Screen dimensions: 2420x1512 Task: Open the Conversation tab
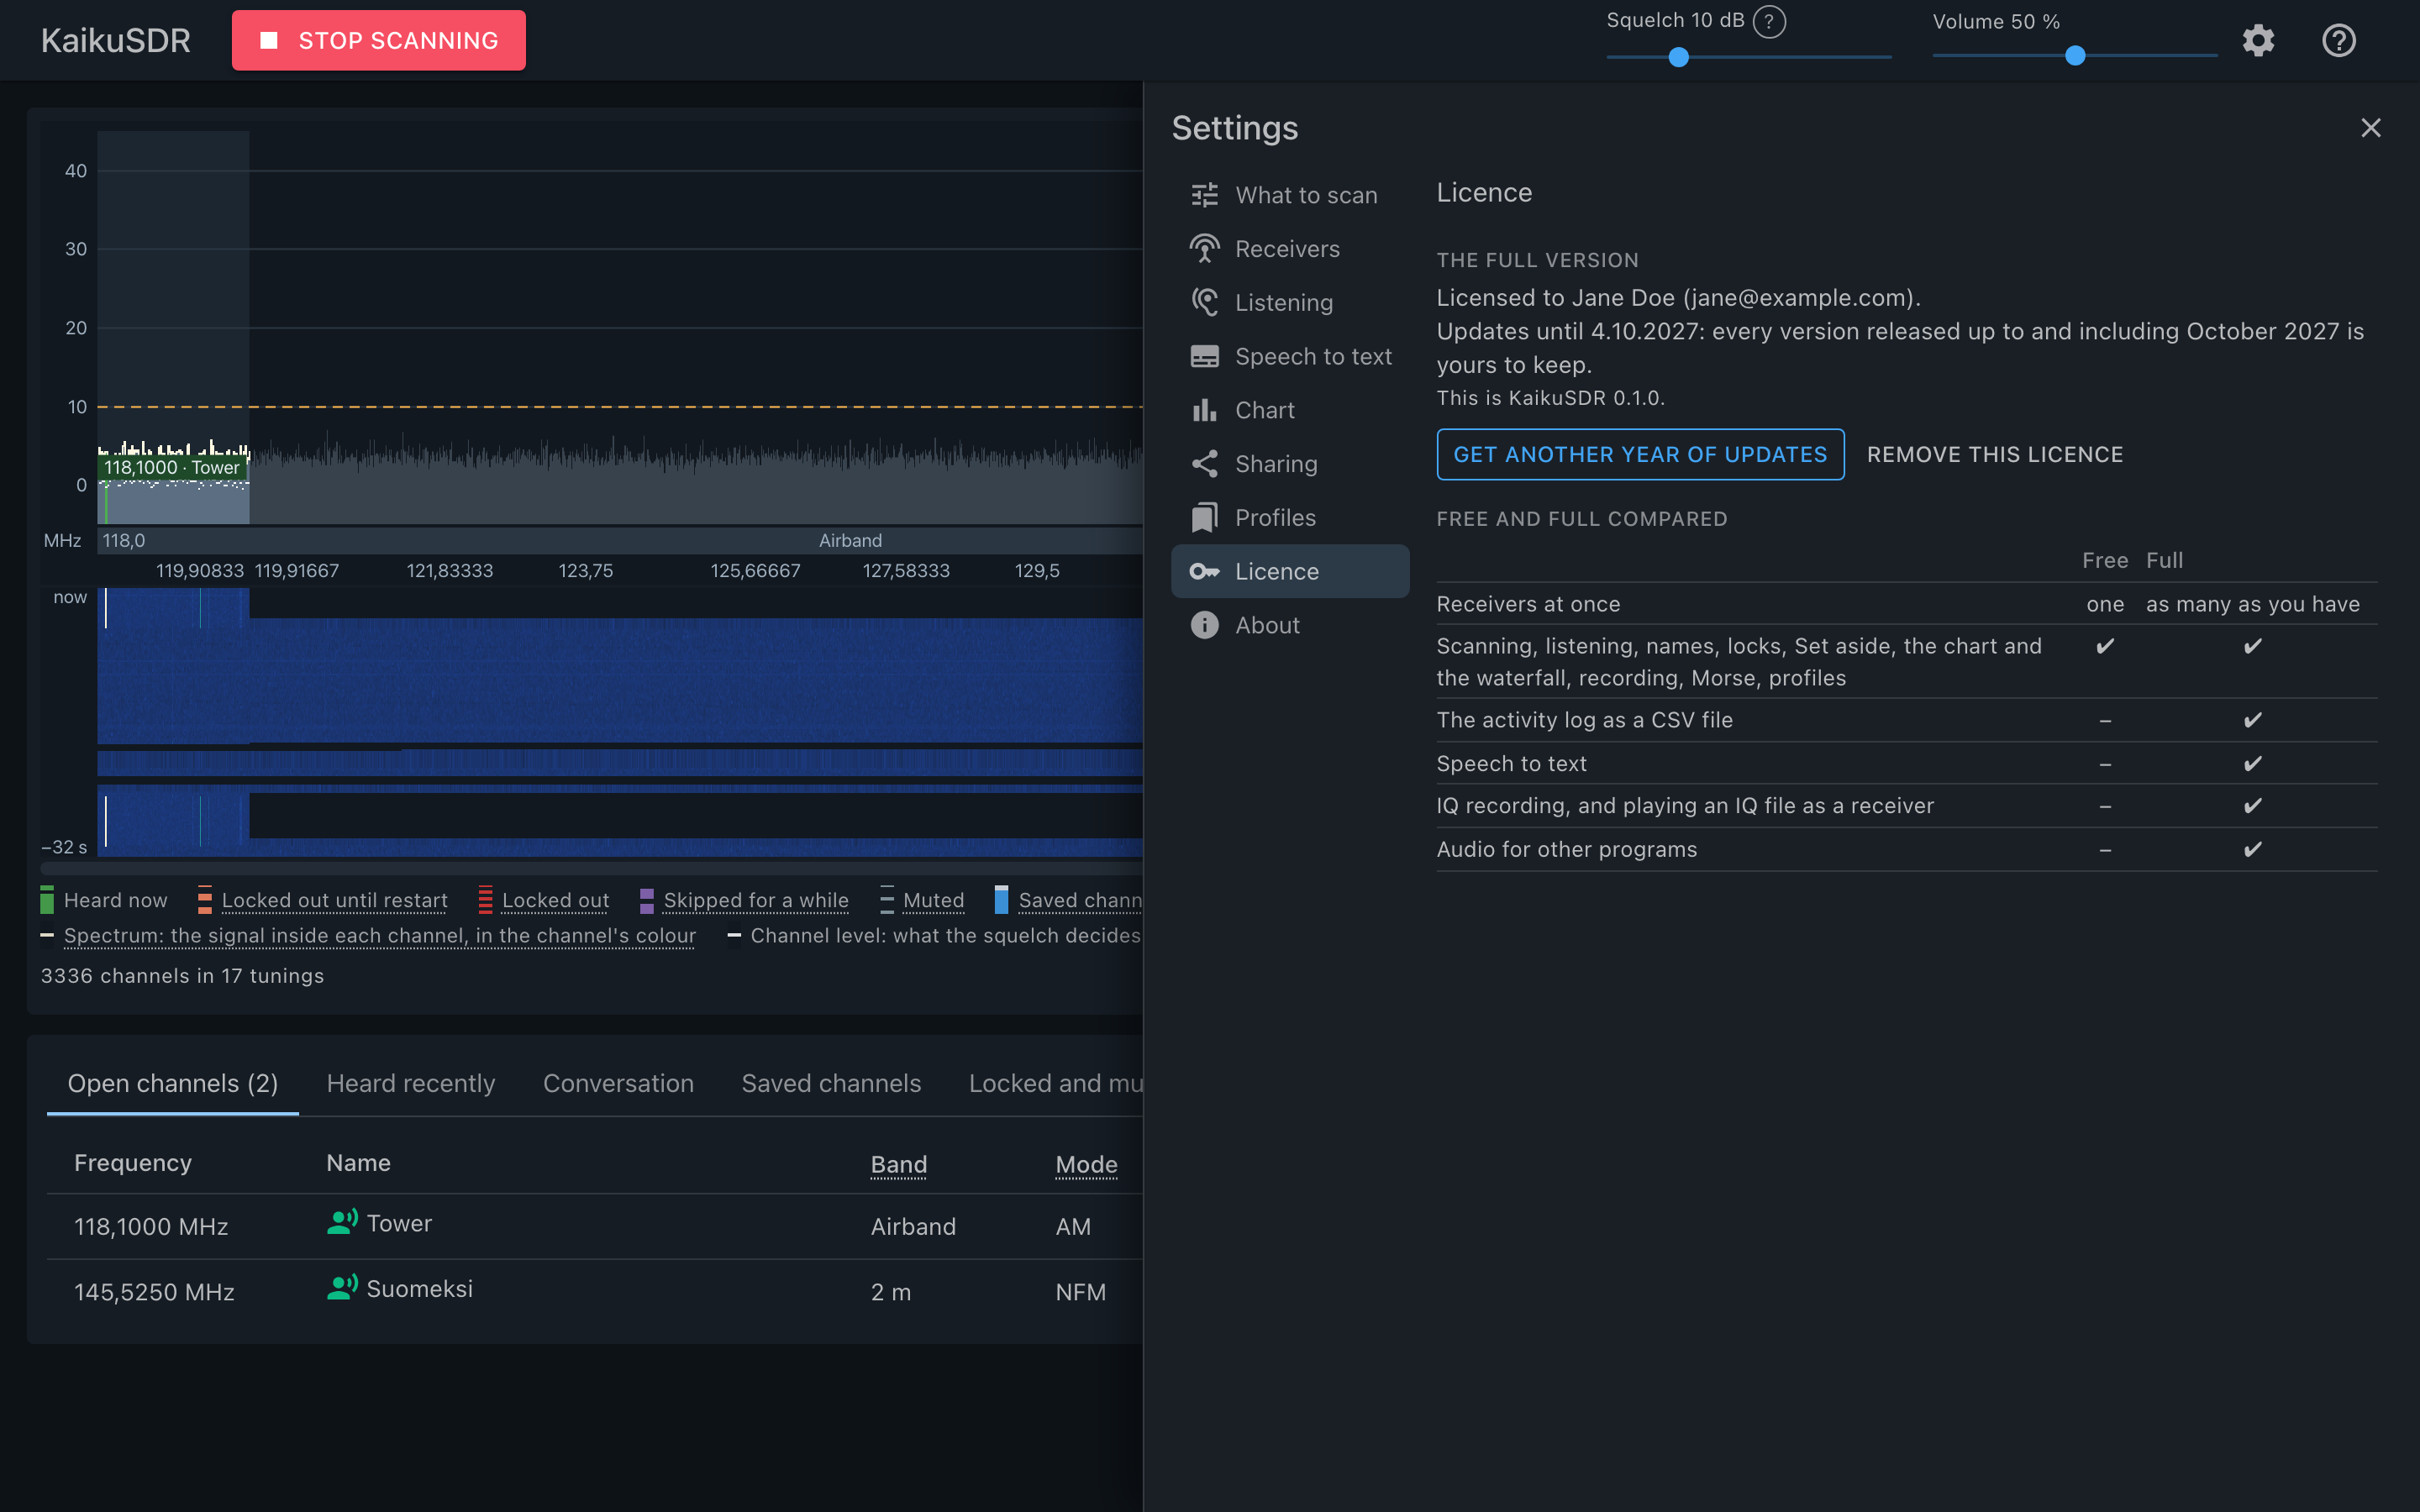618,1083
